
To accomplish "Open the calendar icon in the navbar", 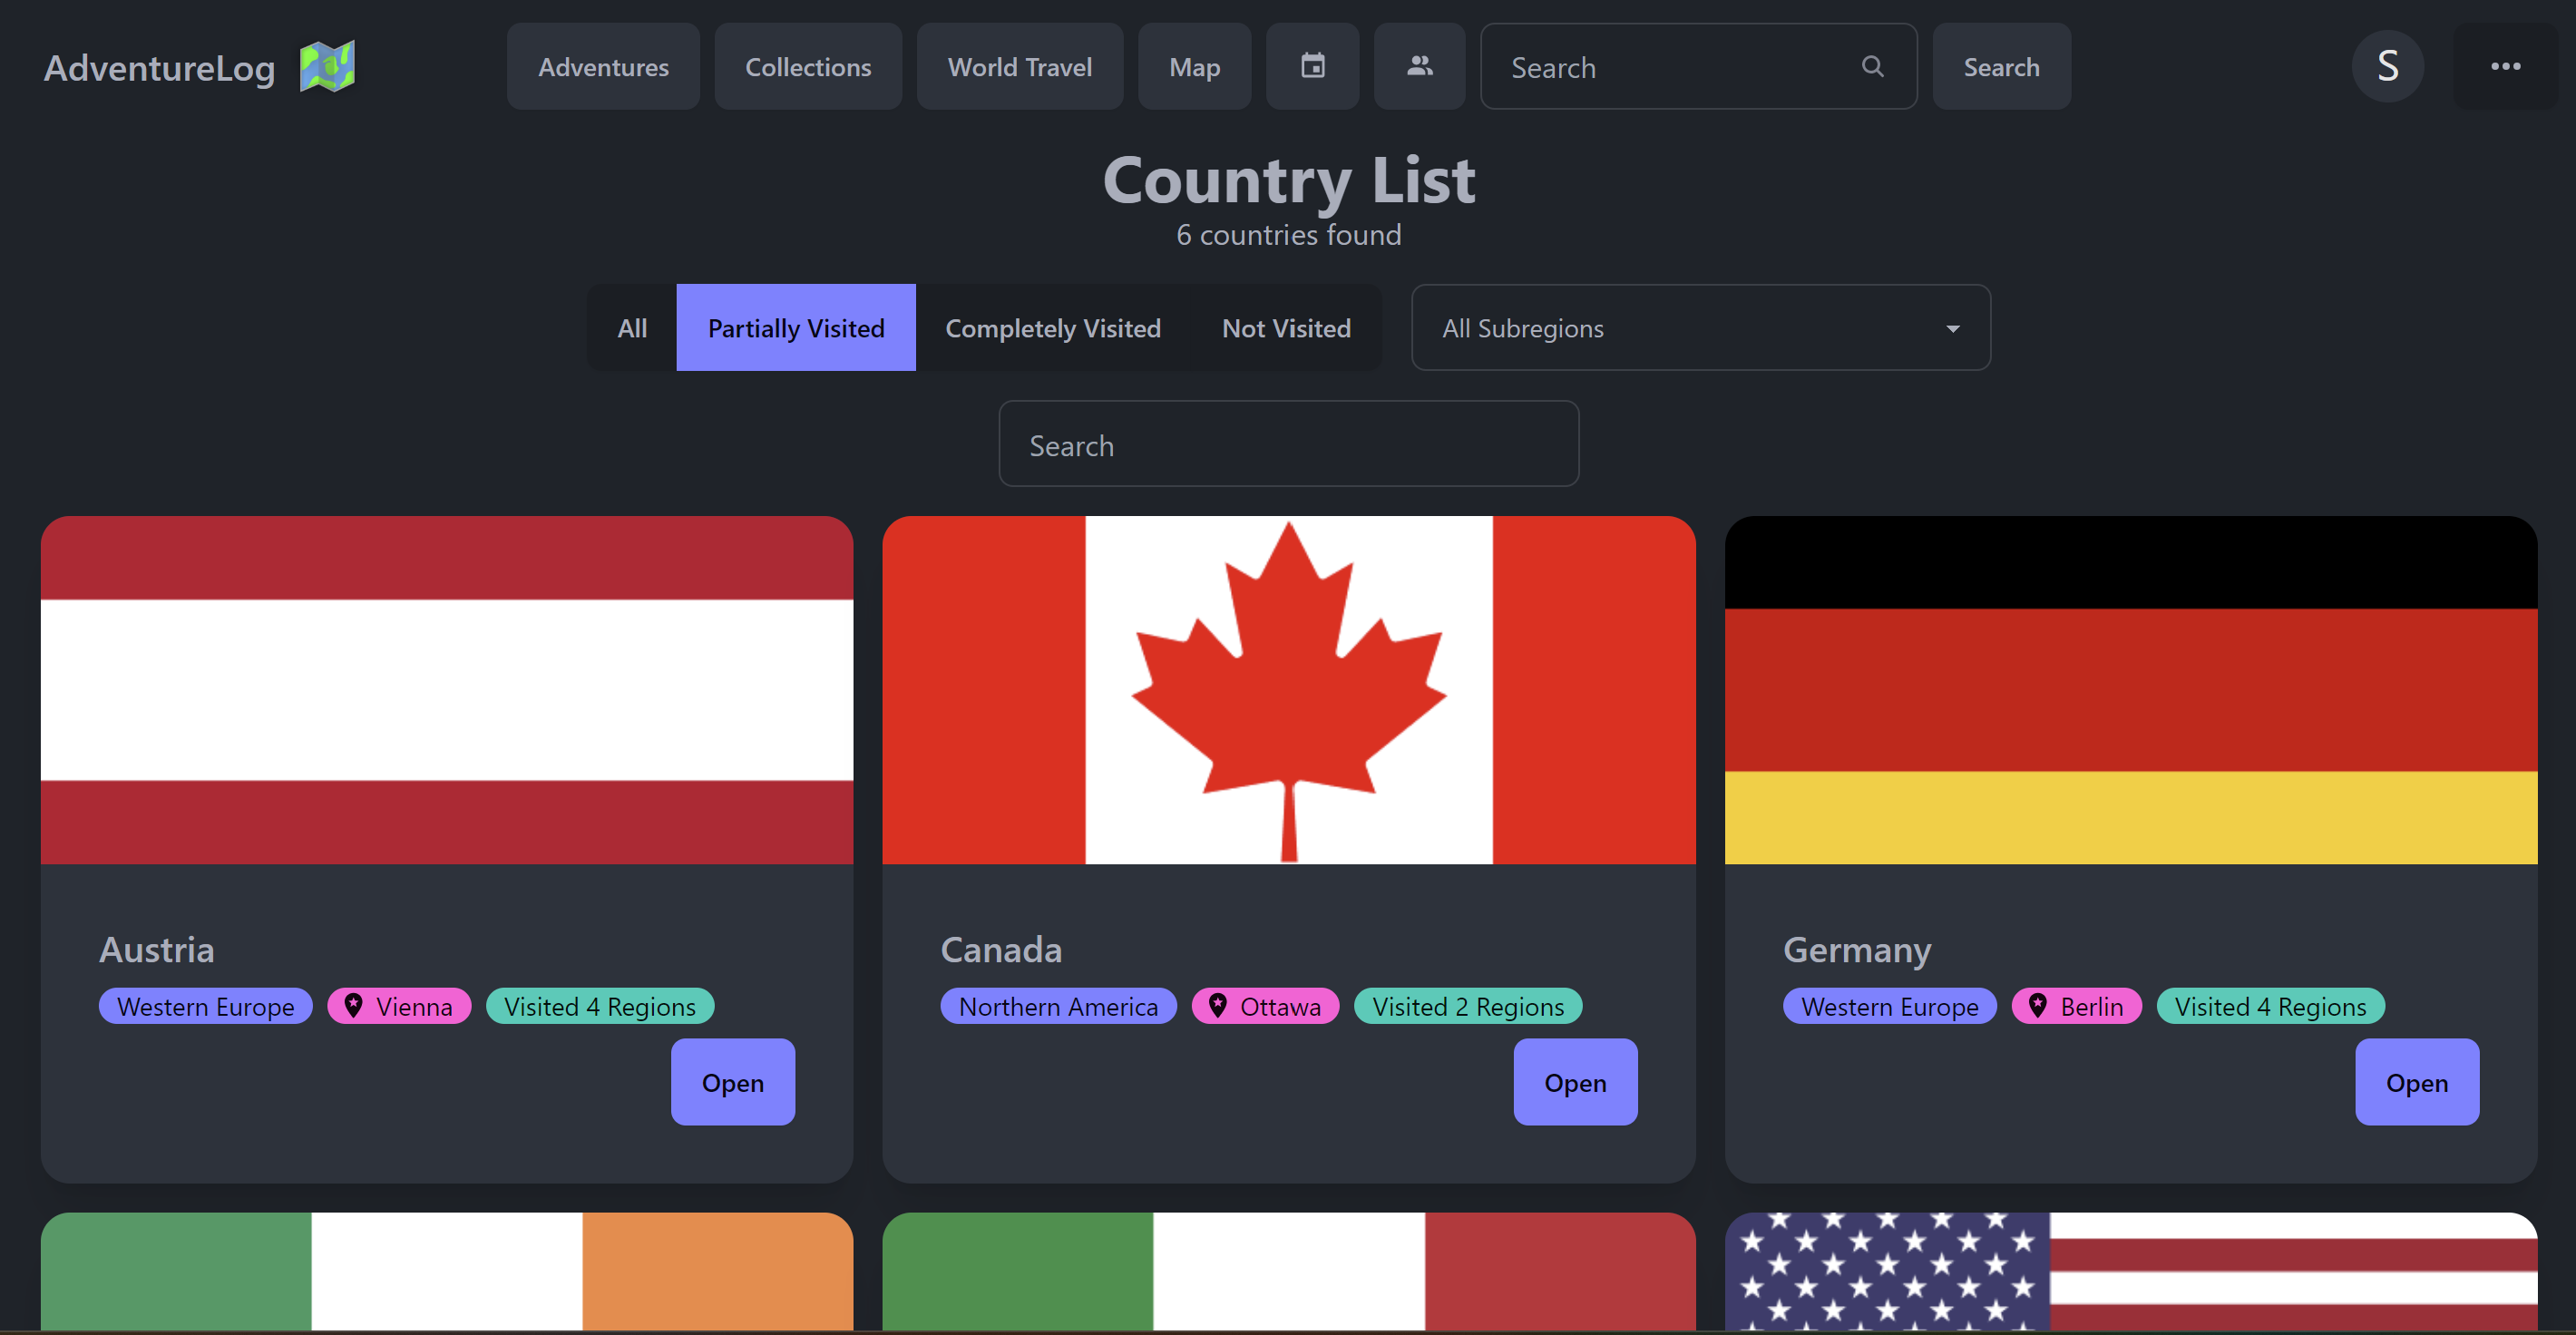I will [x=1312, y=66].
